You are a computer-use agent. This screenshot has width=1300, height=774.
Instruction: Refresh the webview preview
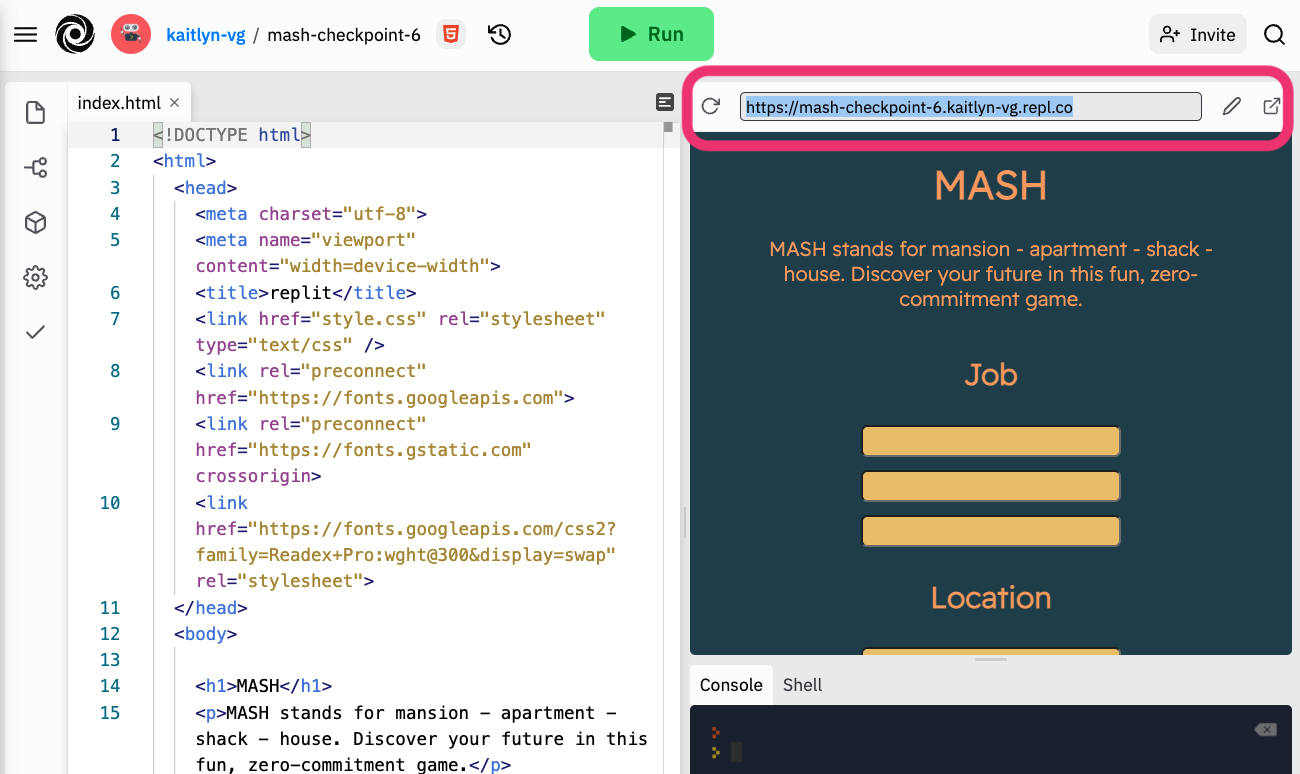click(x=711, y=106)
